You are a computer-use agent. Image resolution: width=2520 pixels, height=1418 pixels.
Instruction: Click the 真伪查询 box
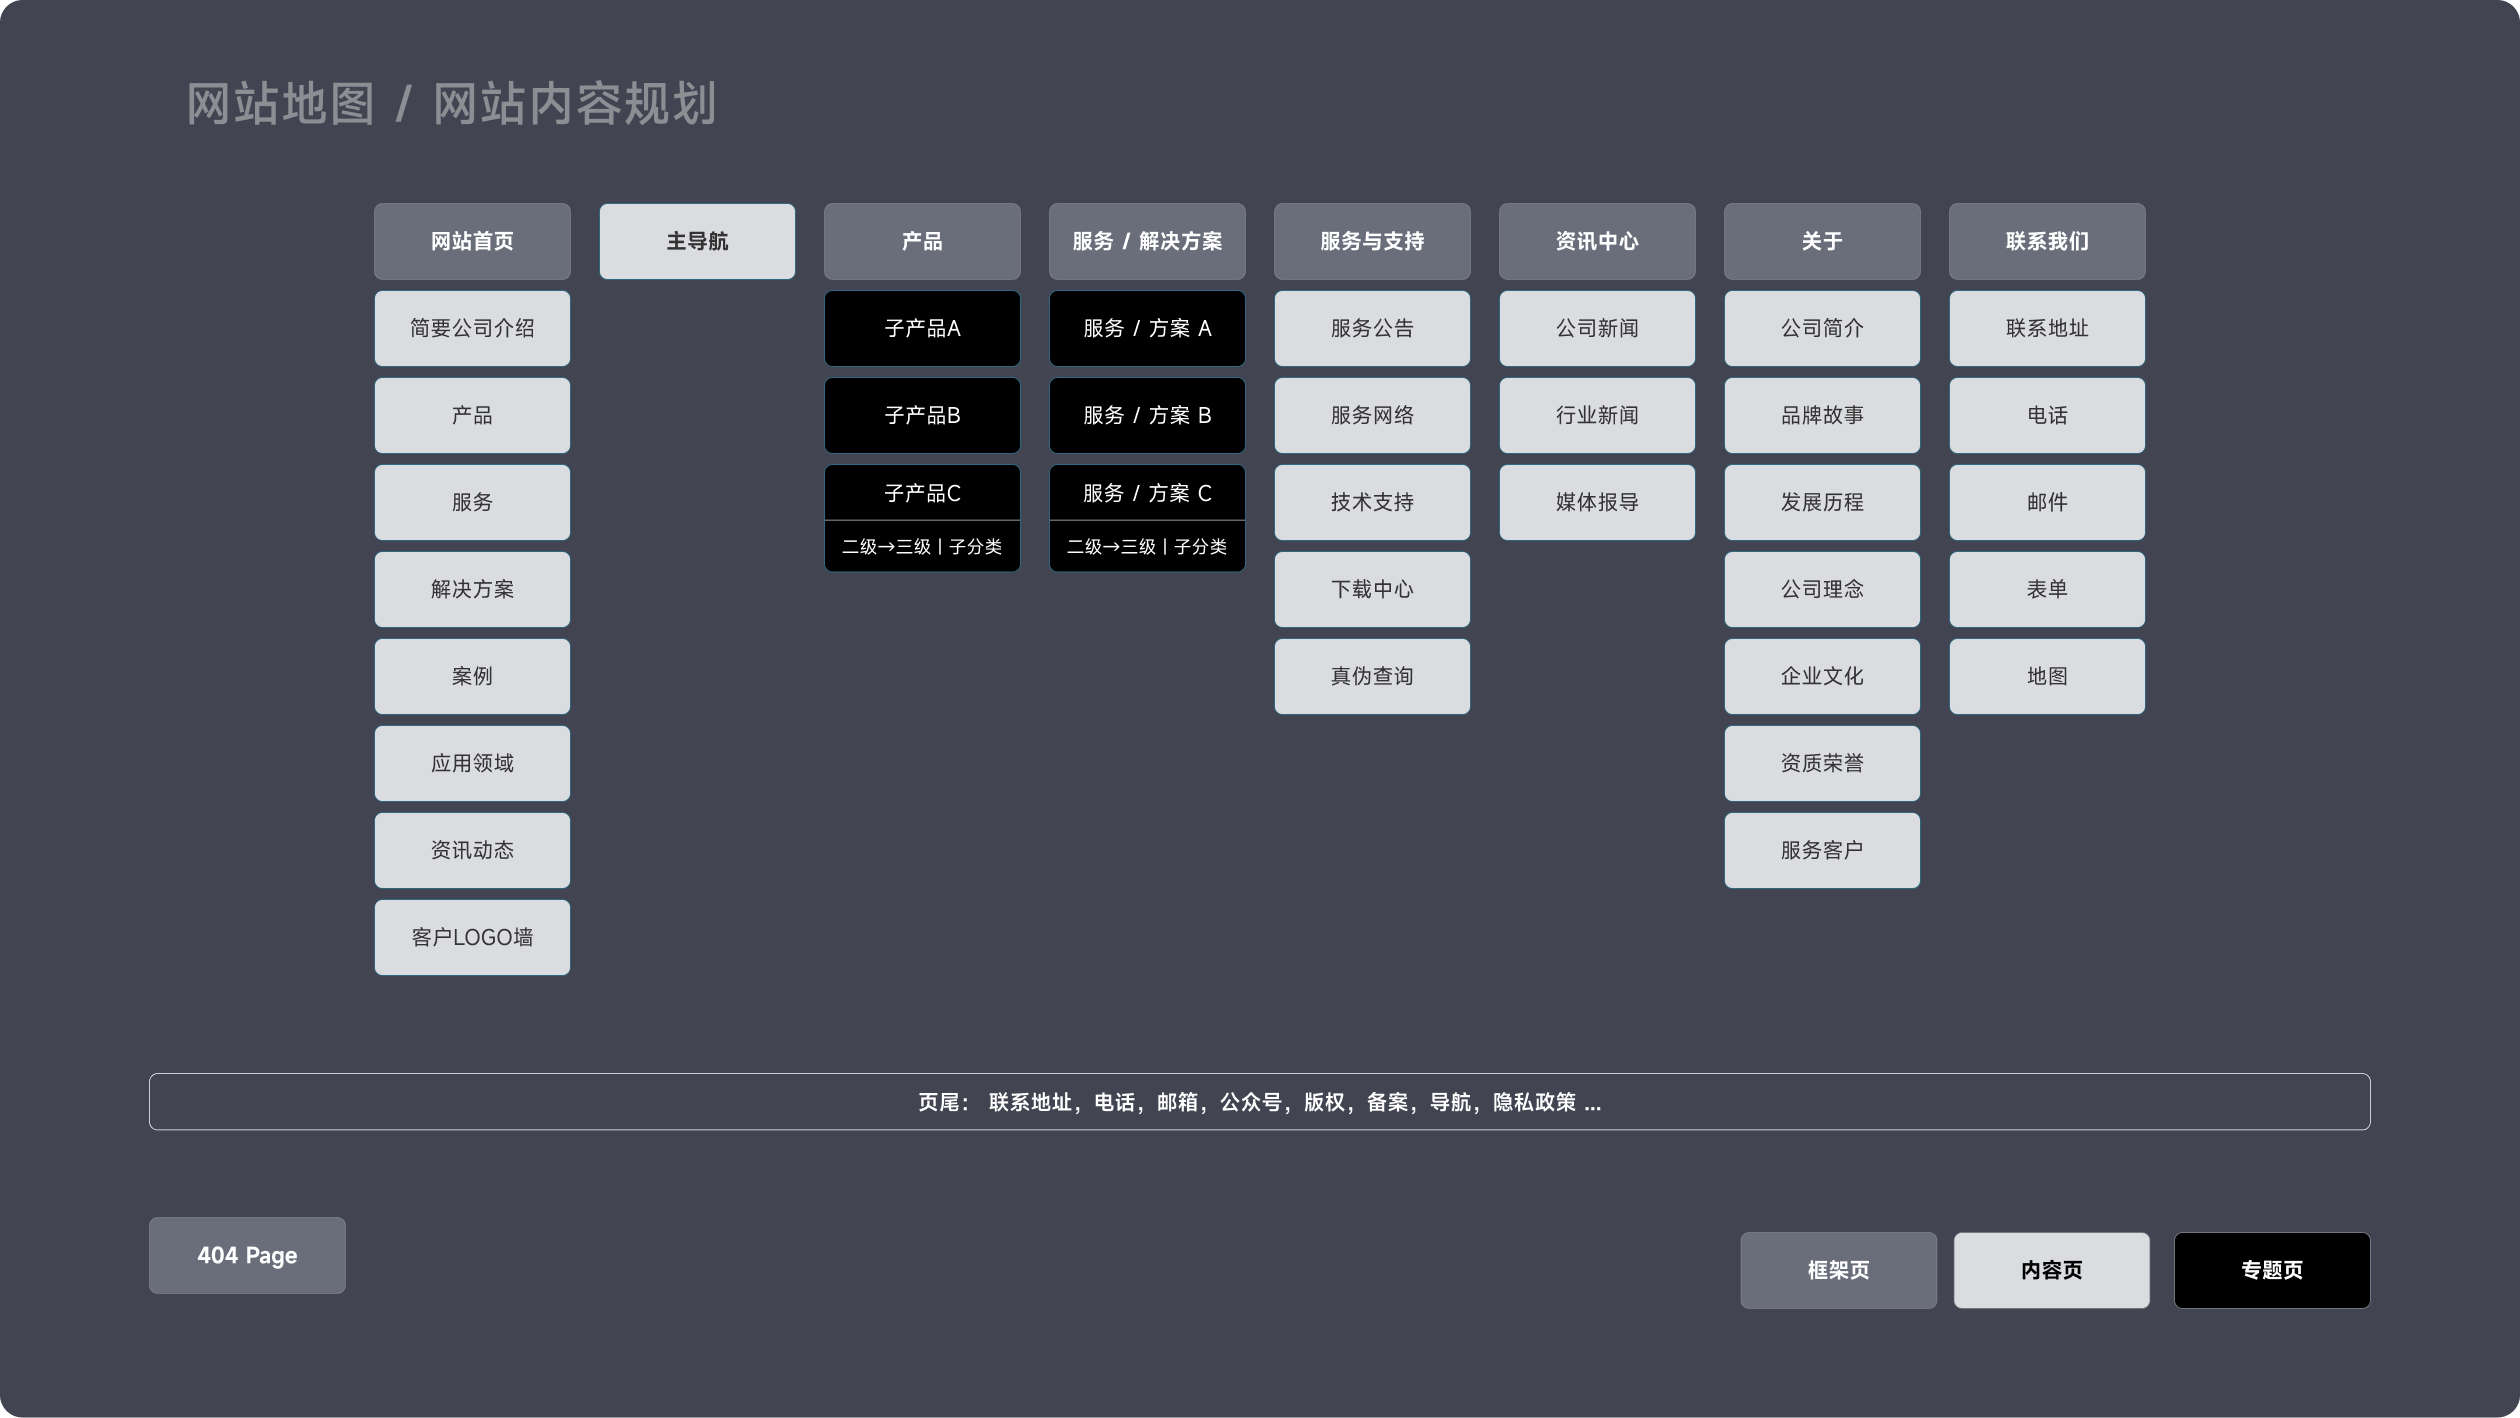click(x=1372, y=676)
